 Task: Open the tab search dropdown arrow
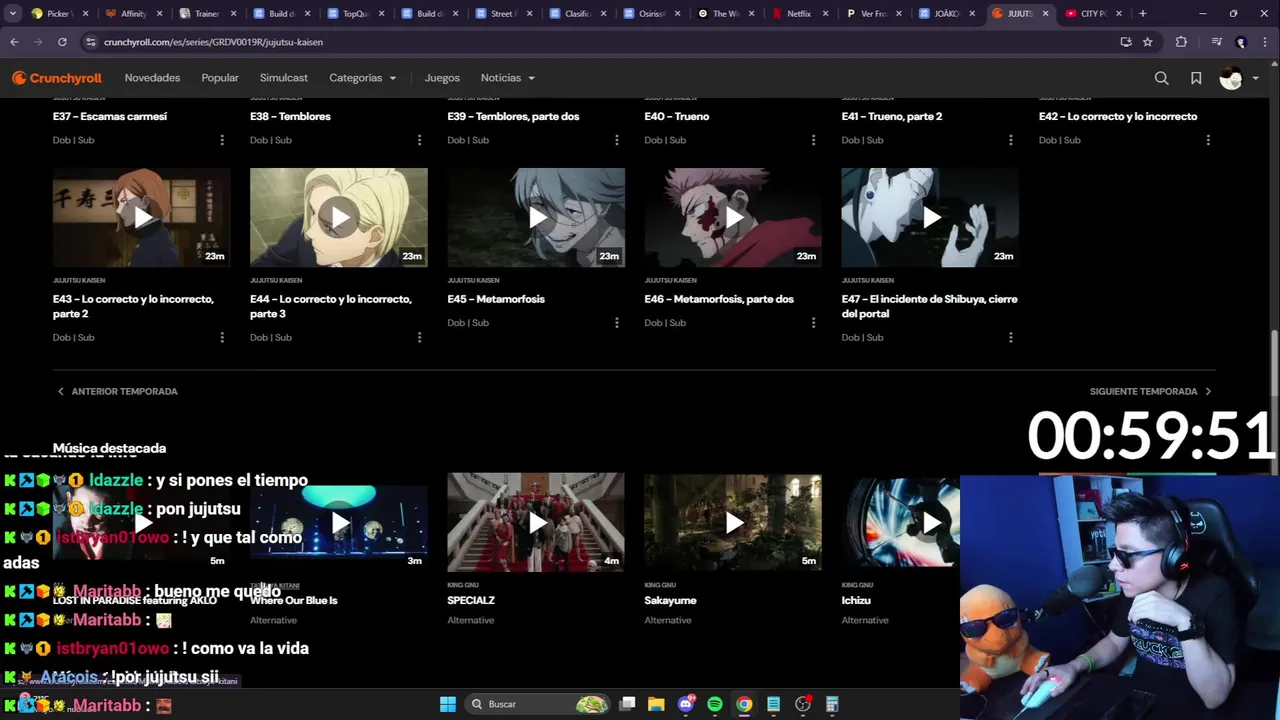13,14
